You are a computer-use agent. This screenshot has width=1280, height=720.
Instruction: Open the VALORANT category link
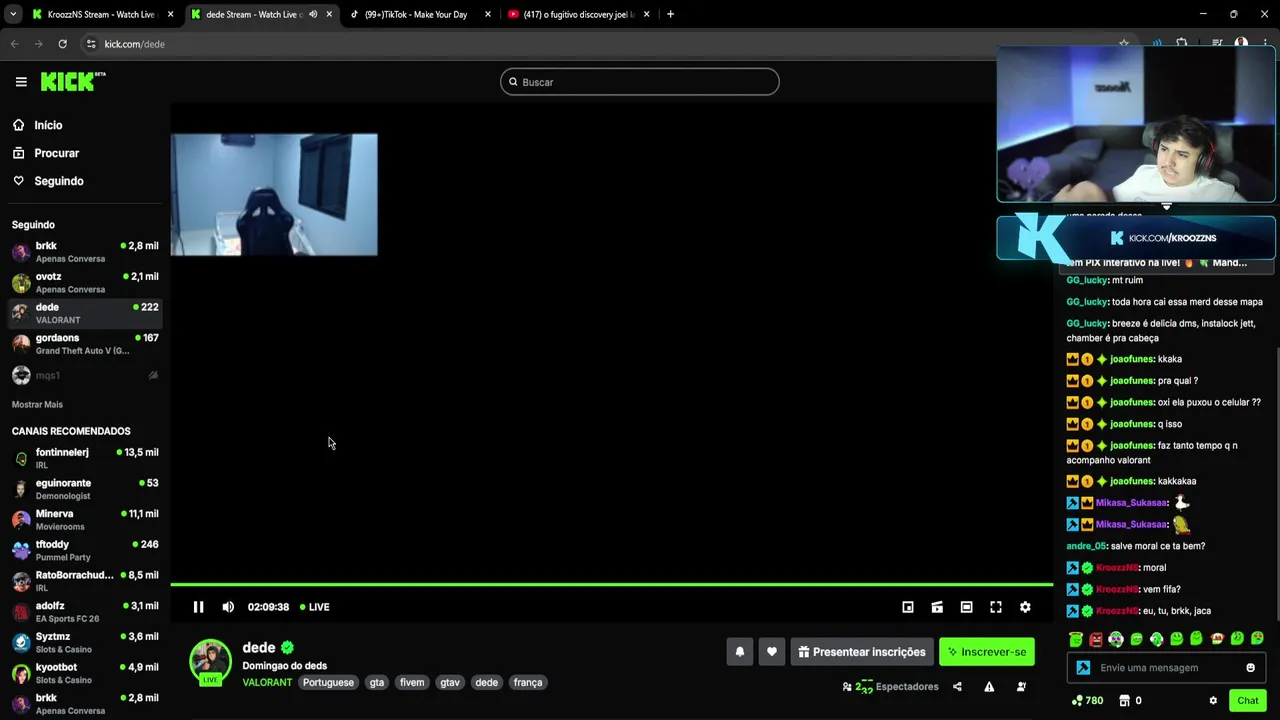coord(267,683)
